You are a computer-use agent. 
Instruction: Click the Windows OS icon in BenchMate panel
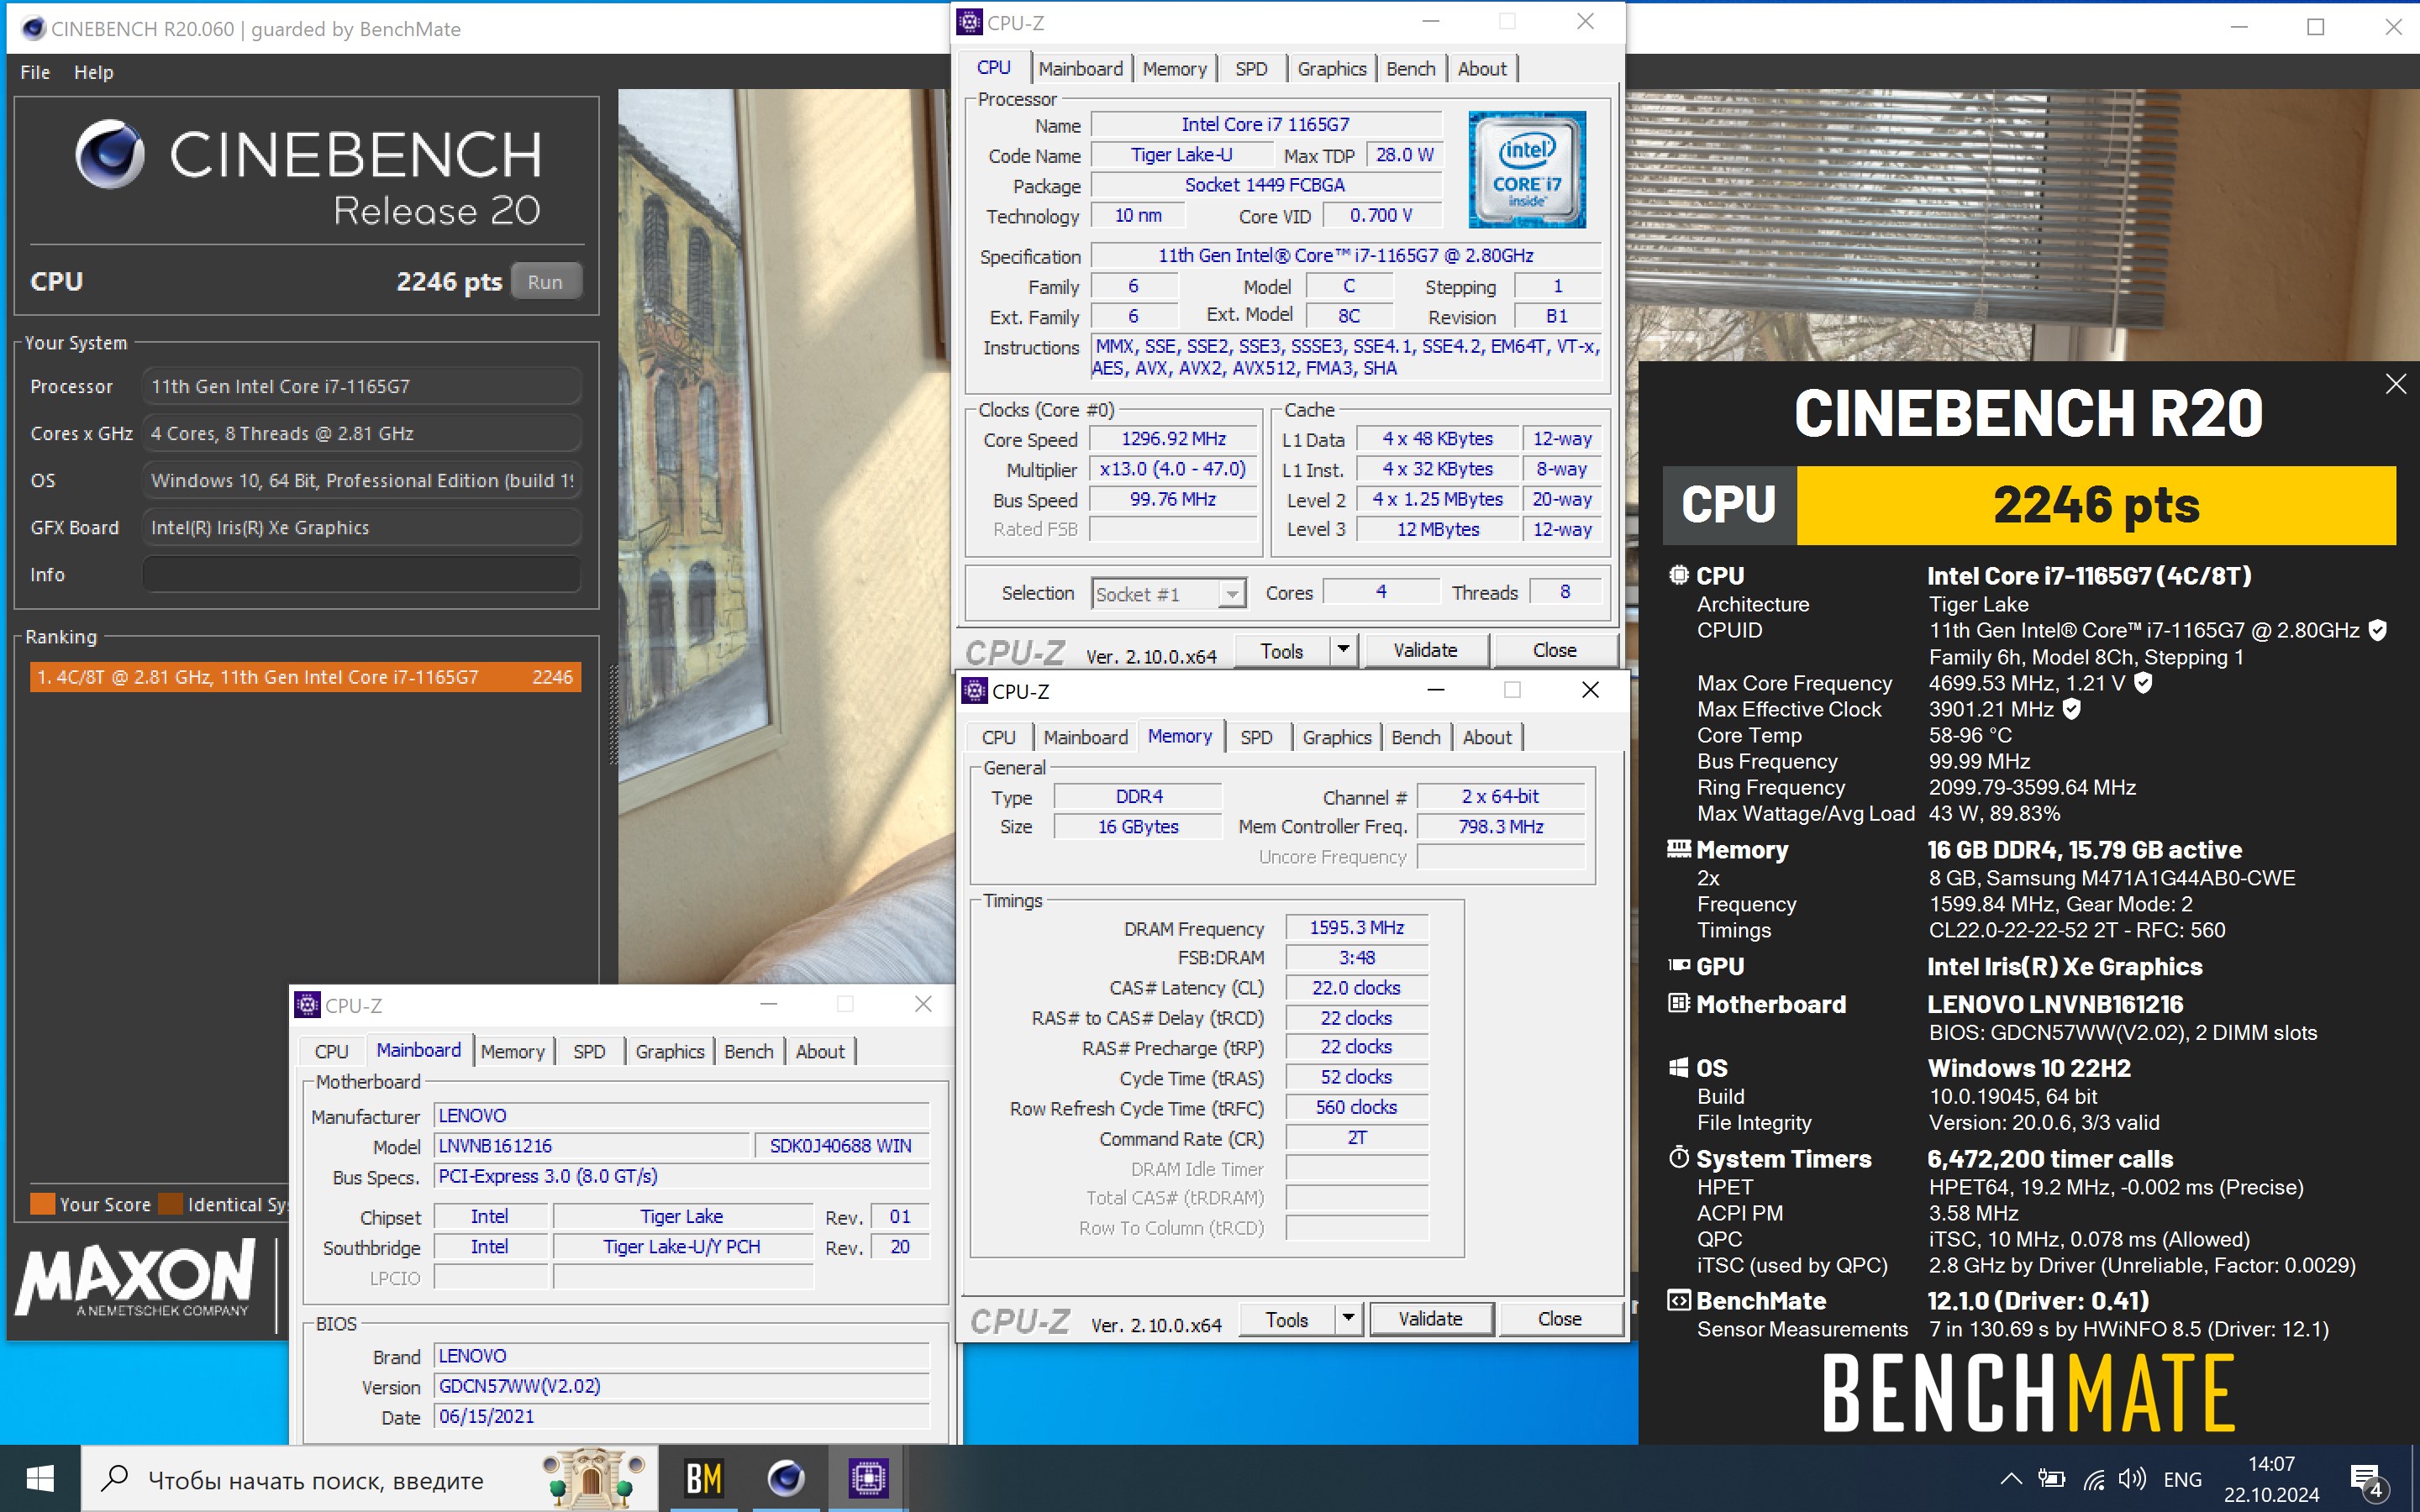(1679, 1067)
